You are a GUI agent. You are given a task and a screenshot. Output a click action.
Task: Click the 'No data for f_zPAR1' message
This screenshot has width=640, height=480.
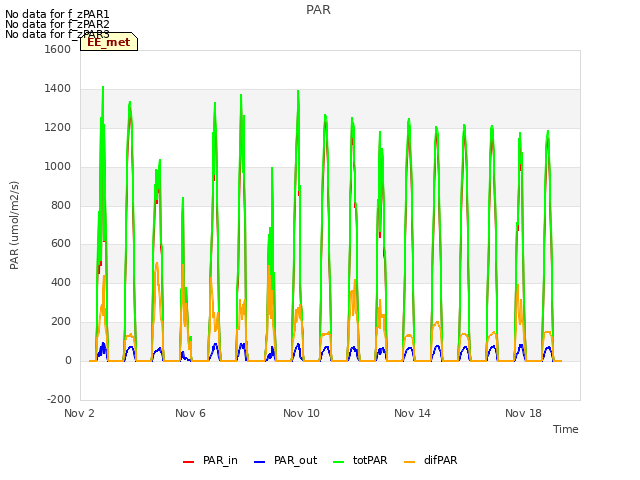click(57, 15)
